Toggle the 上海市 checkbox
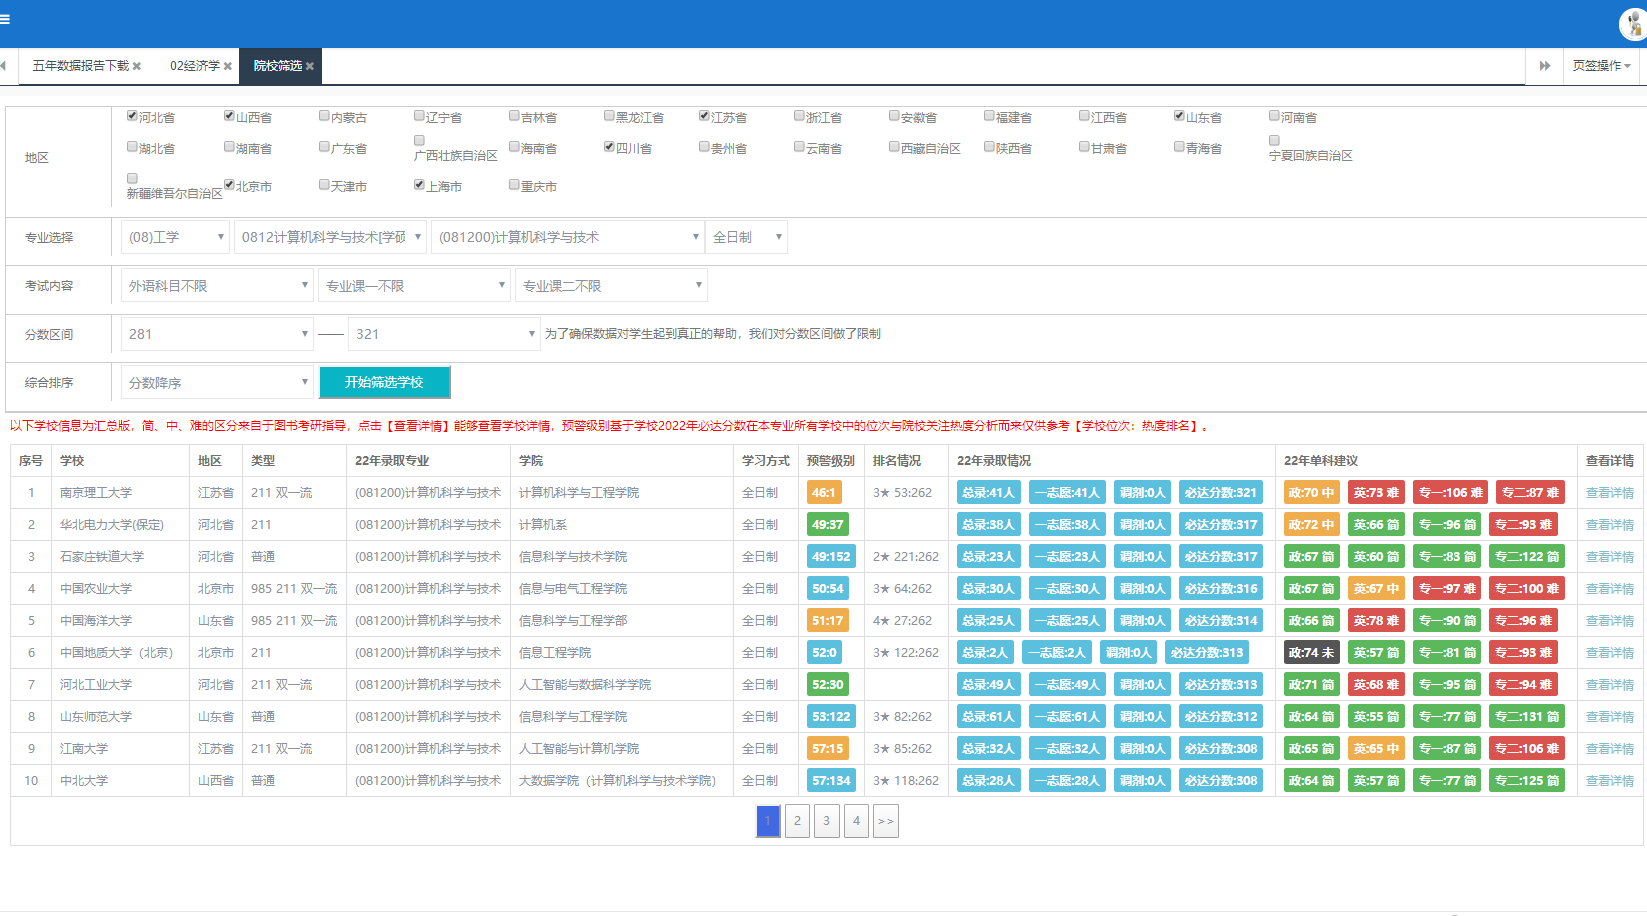This screenshot has height=916, width=1647. click(x=419, y=185)
